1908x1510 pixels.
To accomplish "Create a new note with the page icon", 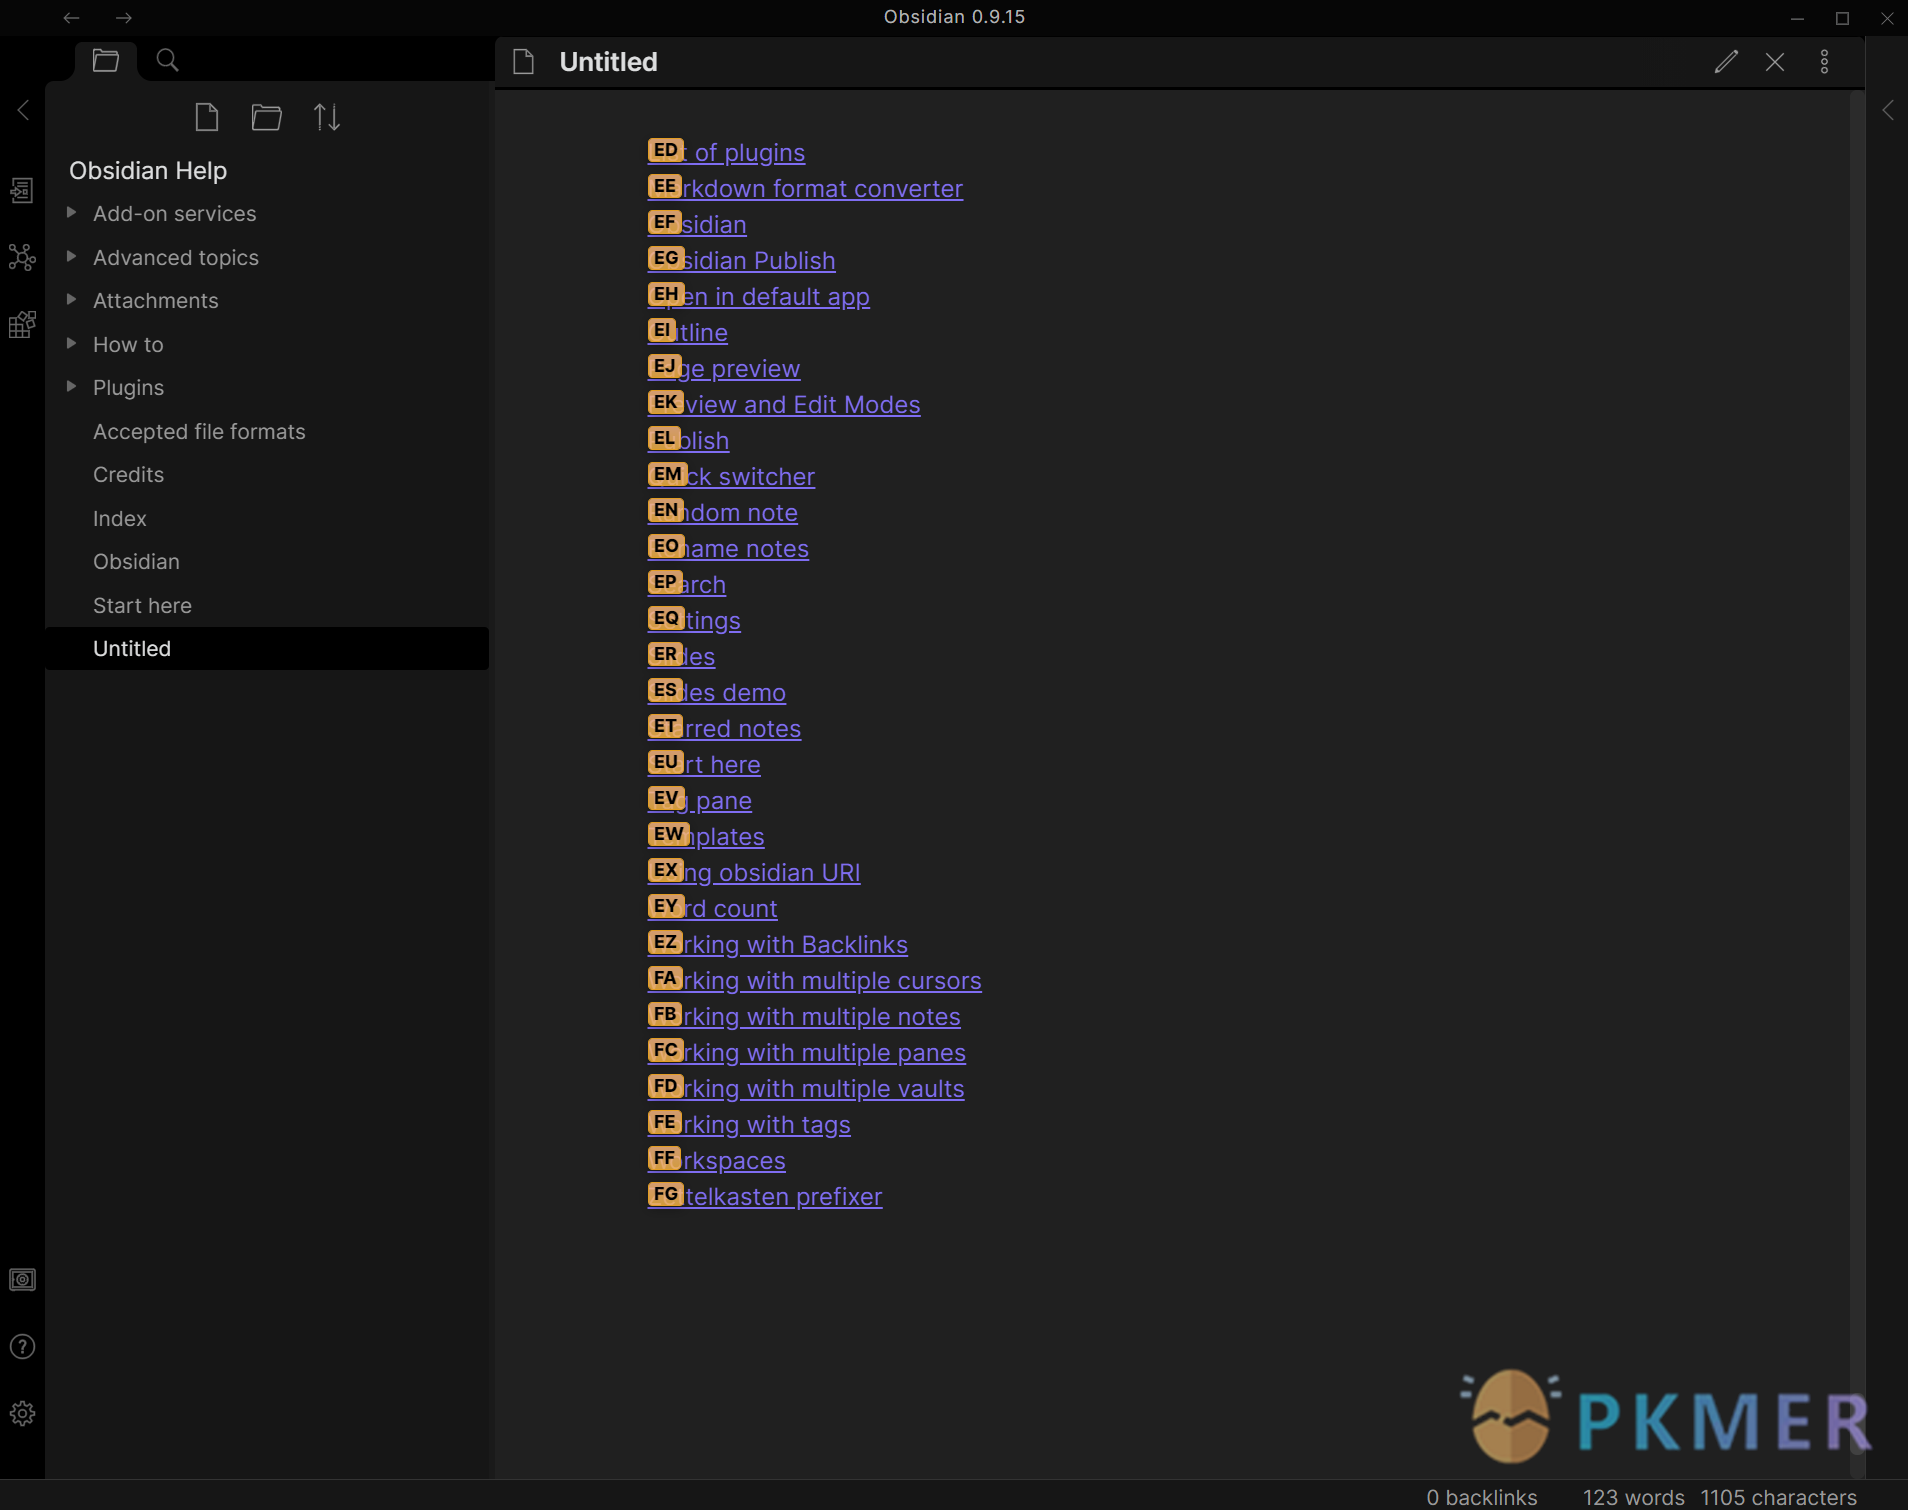I will [x=207, y=117].
